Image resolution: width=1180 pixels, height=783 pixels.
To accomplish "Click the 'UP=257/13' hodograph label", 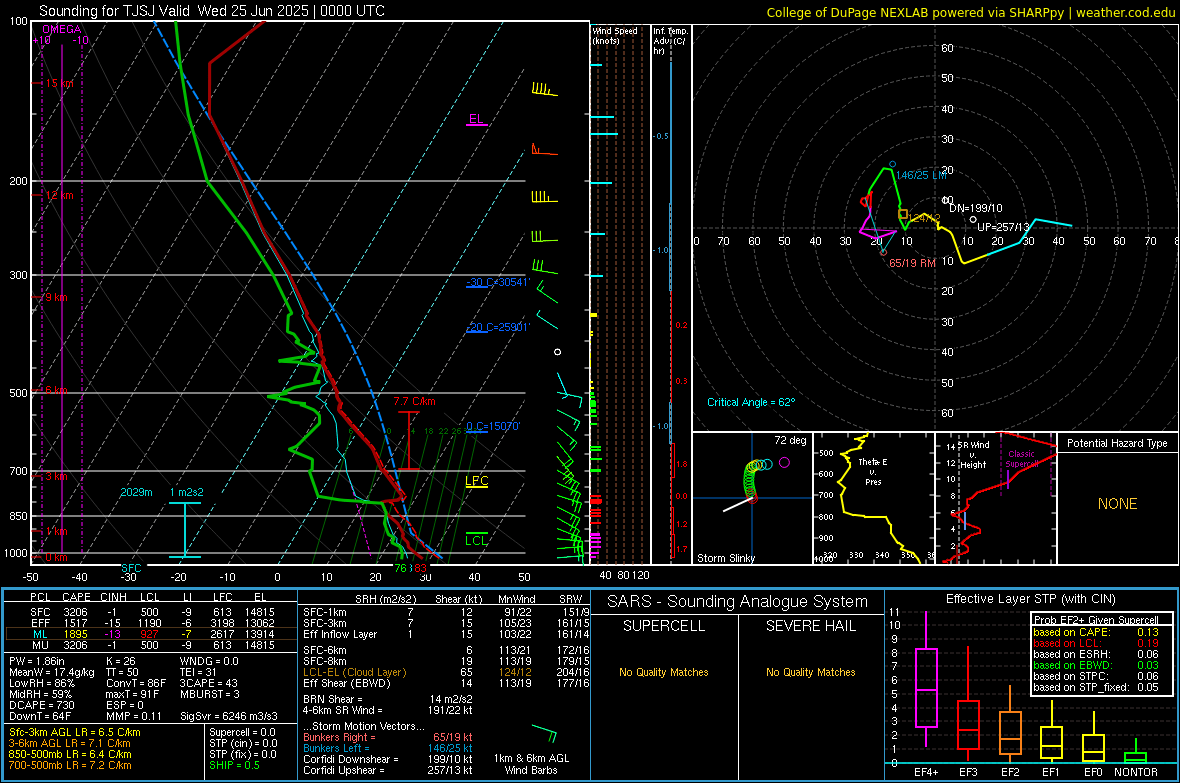I will point(1002,227).
